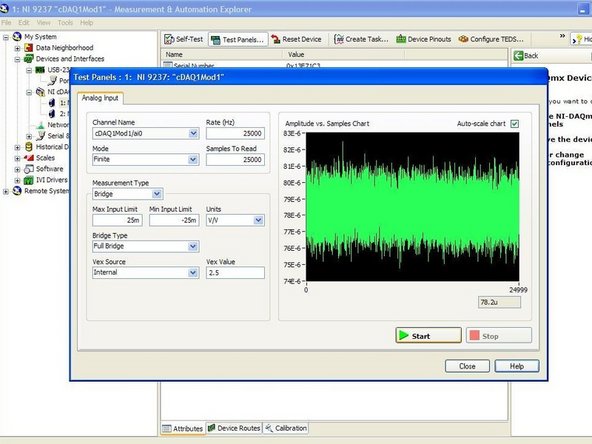592x444 pixels.
Task: Click the green waveform chart
Action: [412, 207]
